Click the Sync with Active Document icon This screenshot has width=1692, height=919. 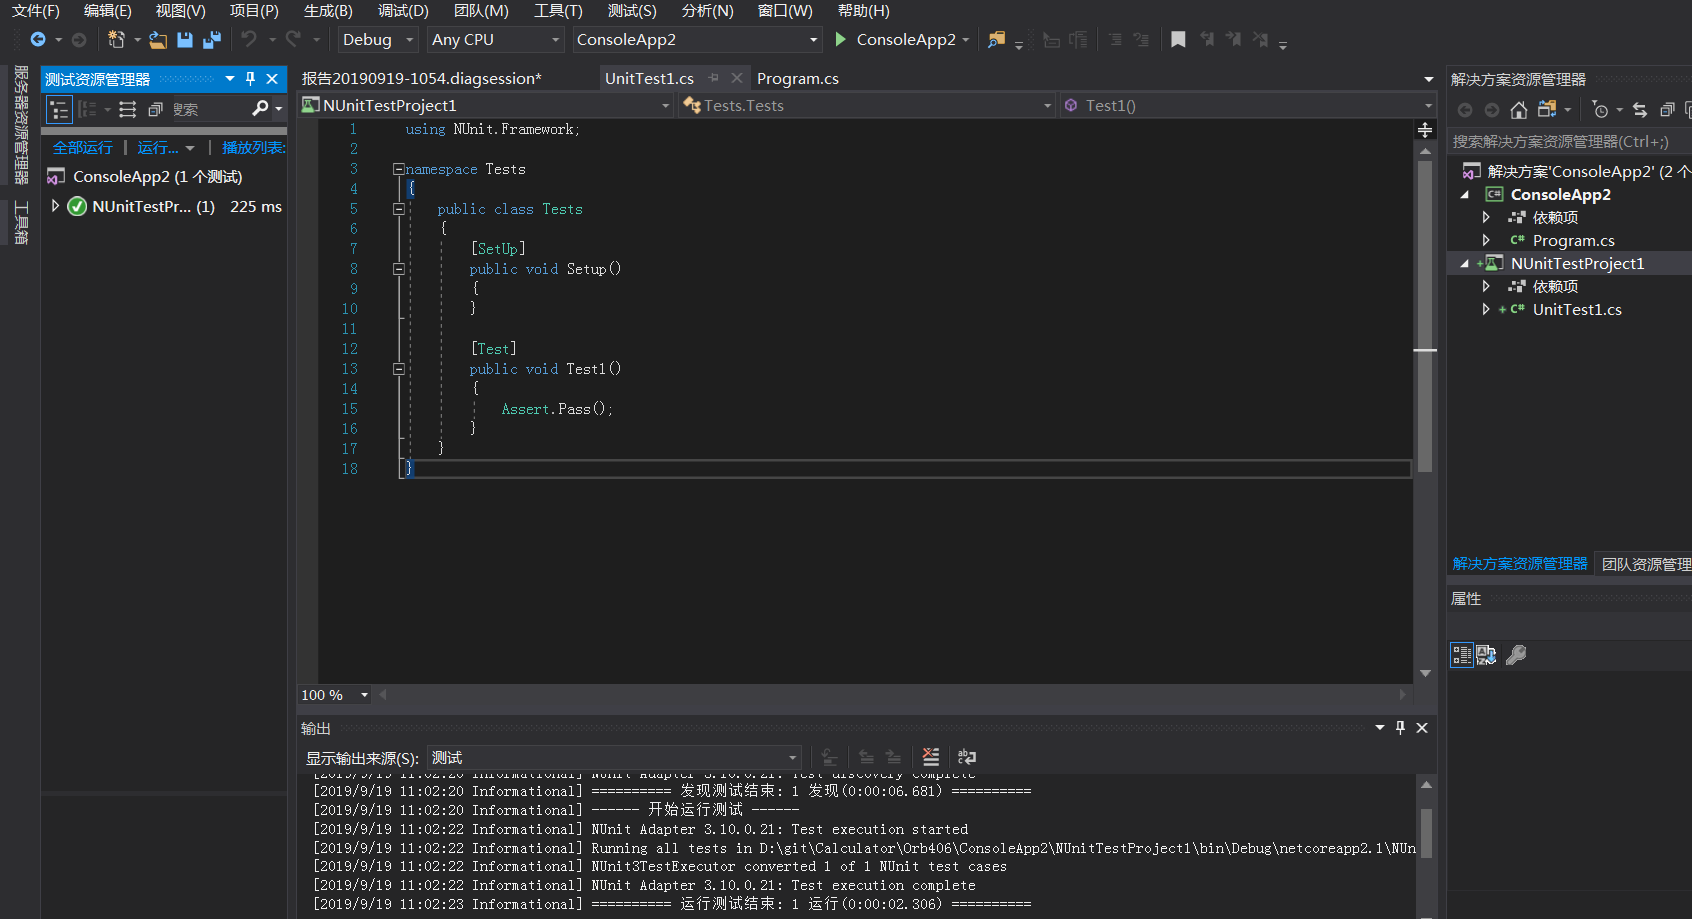pyautogui.click(x=1640, y=110)
